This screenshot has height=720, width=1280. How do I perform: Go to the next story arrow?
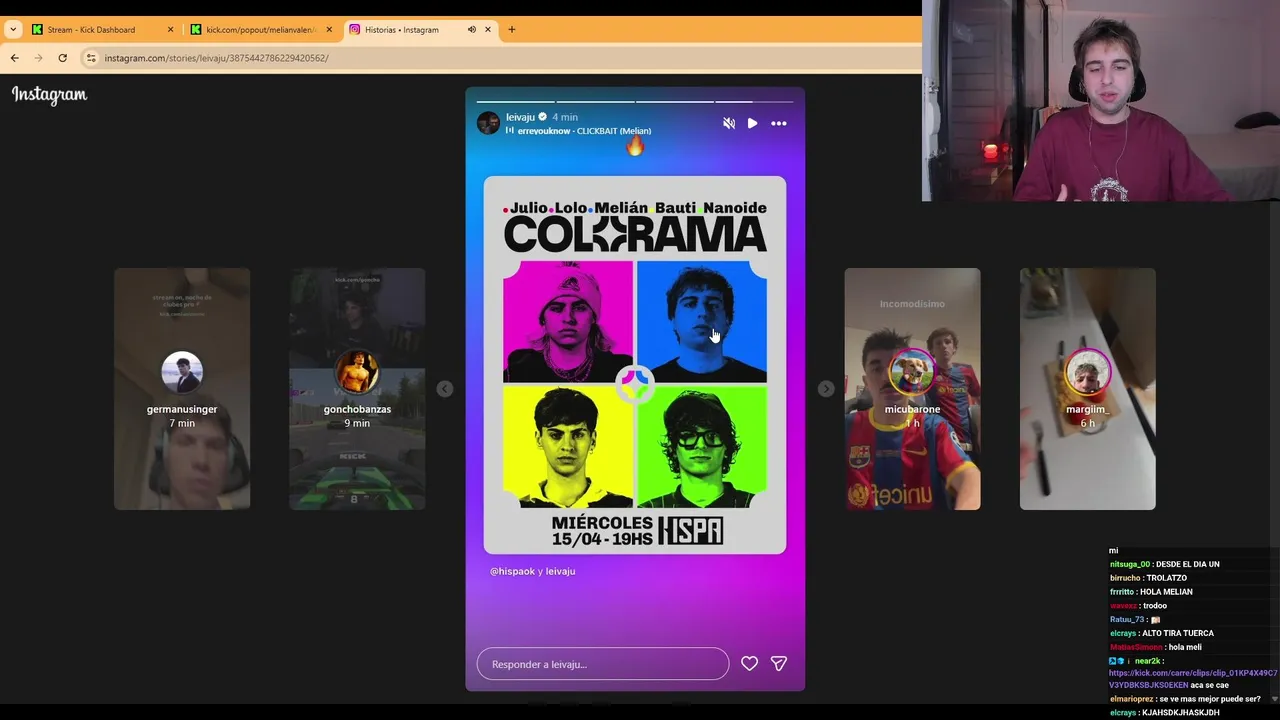coord(826,389)
